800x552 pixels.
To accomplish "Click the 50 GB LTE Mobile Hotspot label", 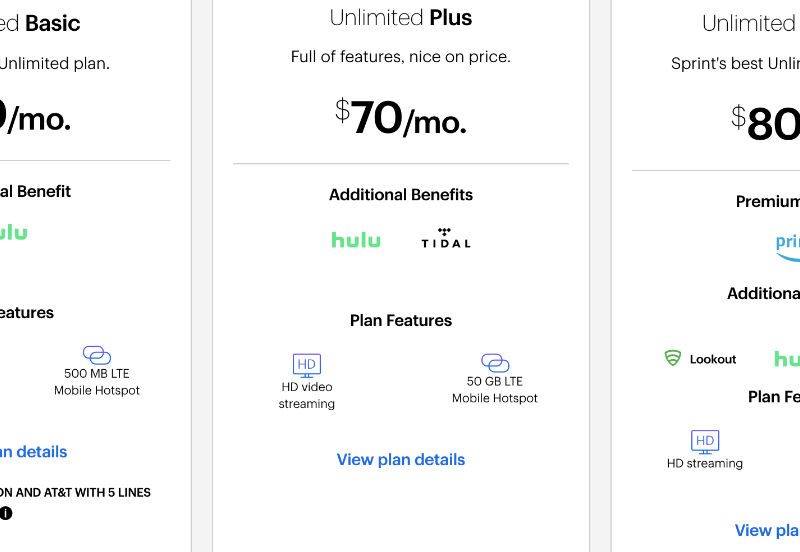I will tap(495, 390).
